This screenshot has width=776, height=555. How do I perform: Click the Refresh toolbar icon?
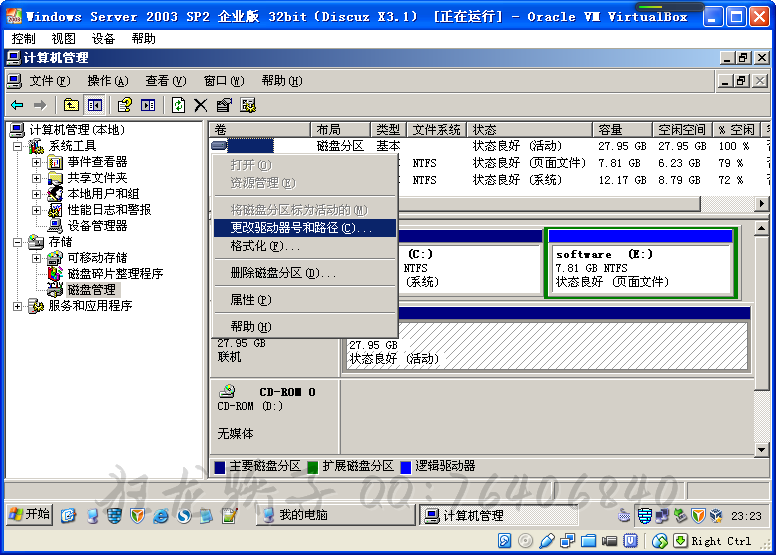tap(178, 105)
